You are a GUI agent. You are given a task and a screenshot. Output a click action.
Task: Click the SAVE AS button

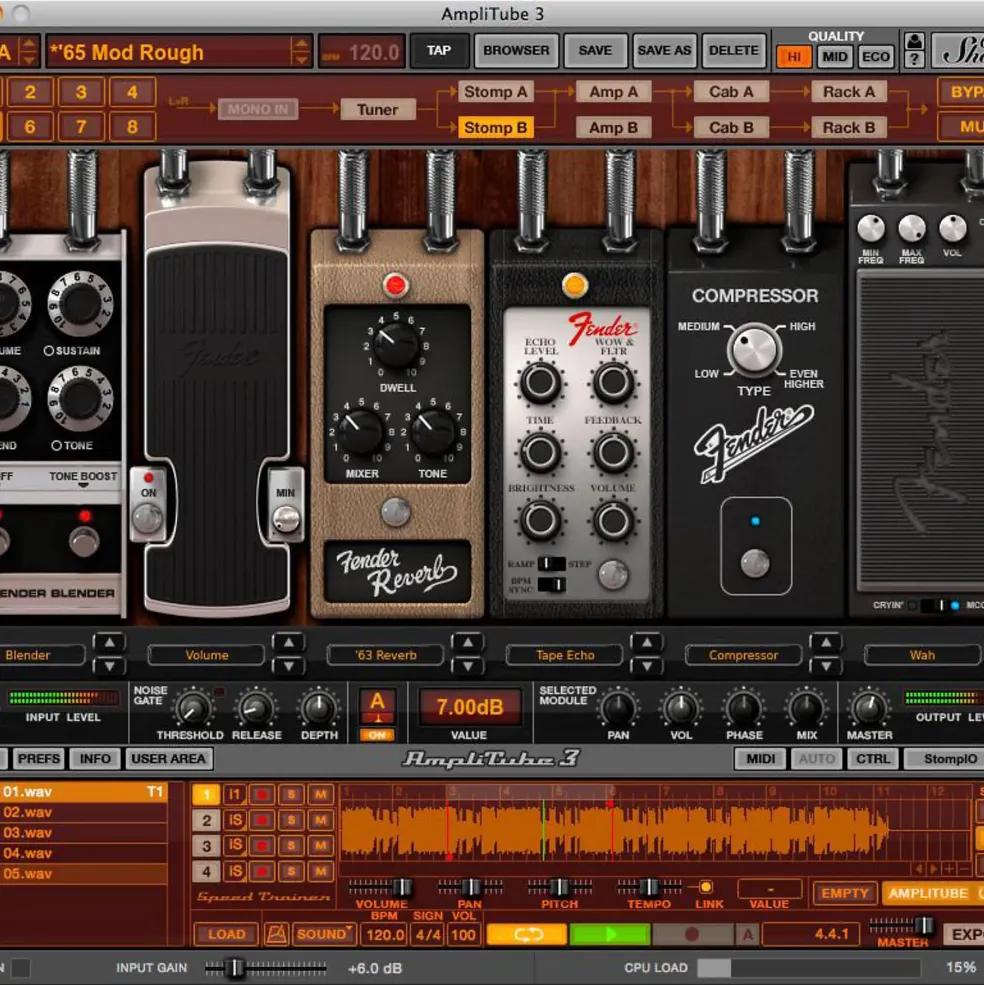tap(664, 50)
